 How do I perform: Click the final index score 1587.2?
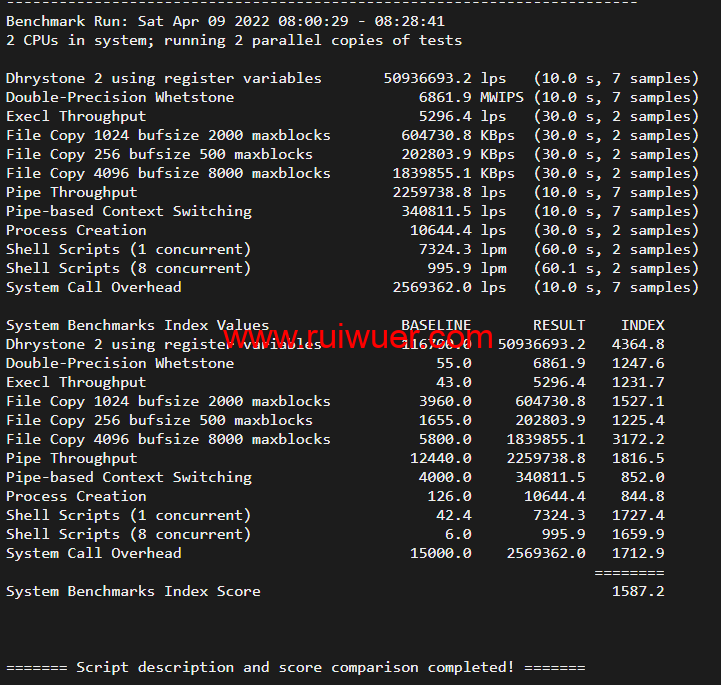point(638,591)
